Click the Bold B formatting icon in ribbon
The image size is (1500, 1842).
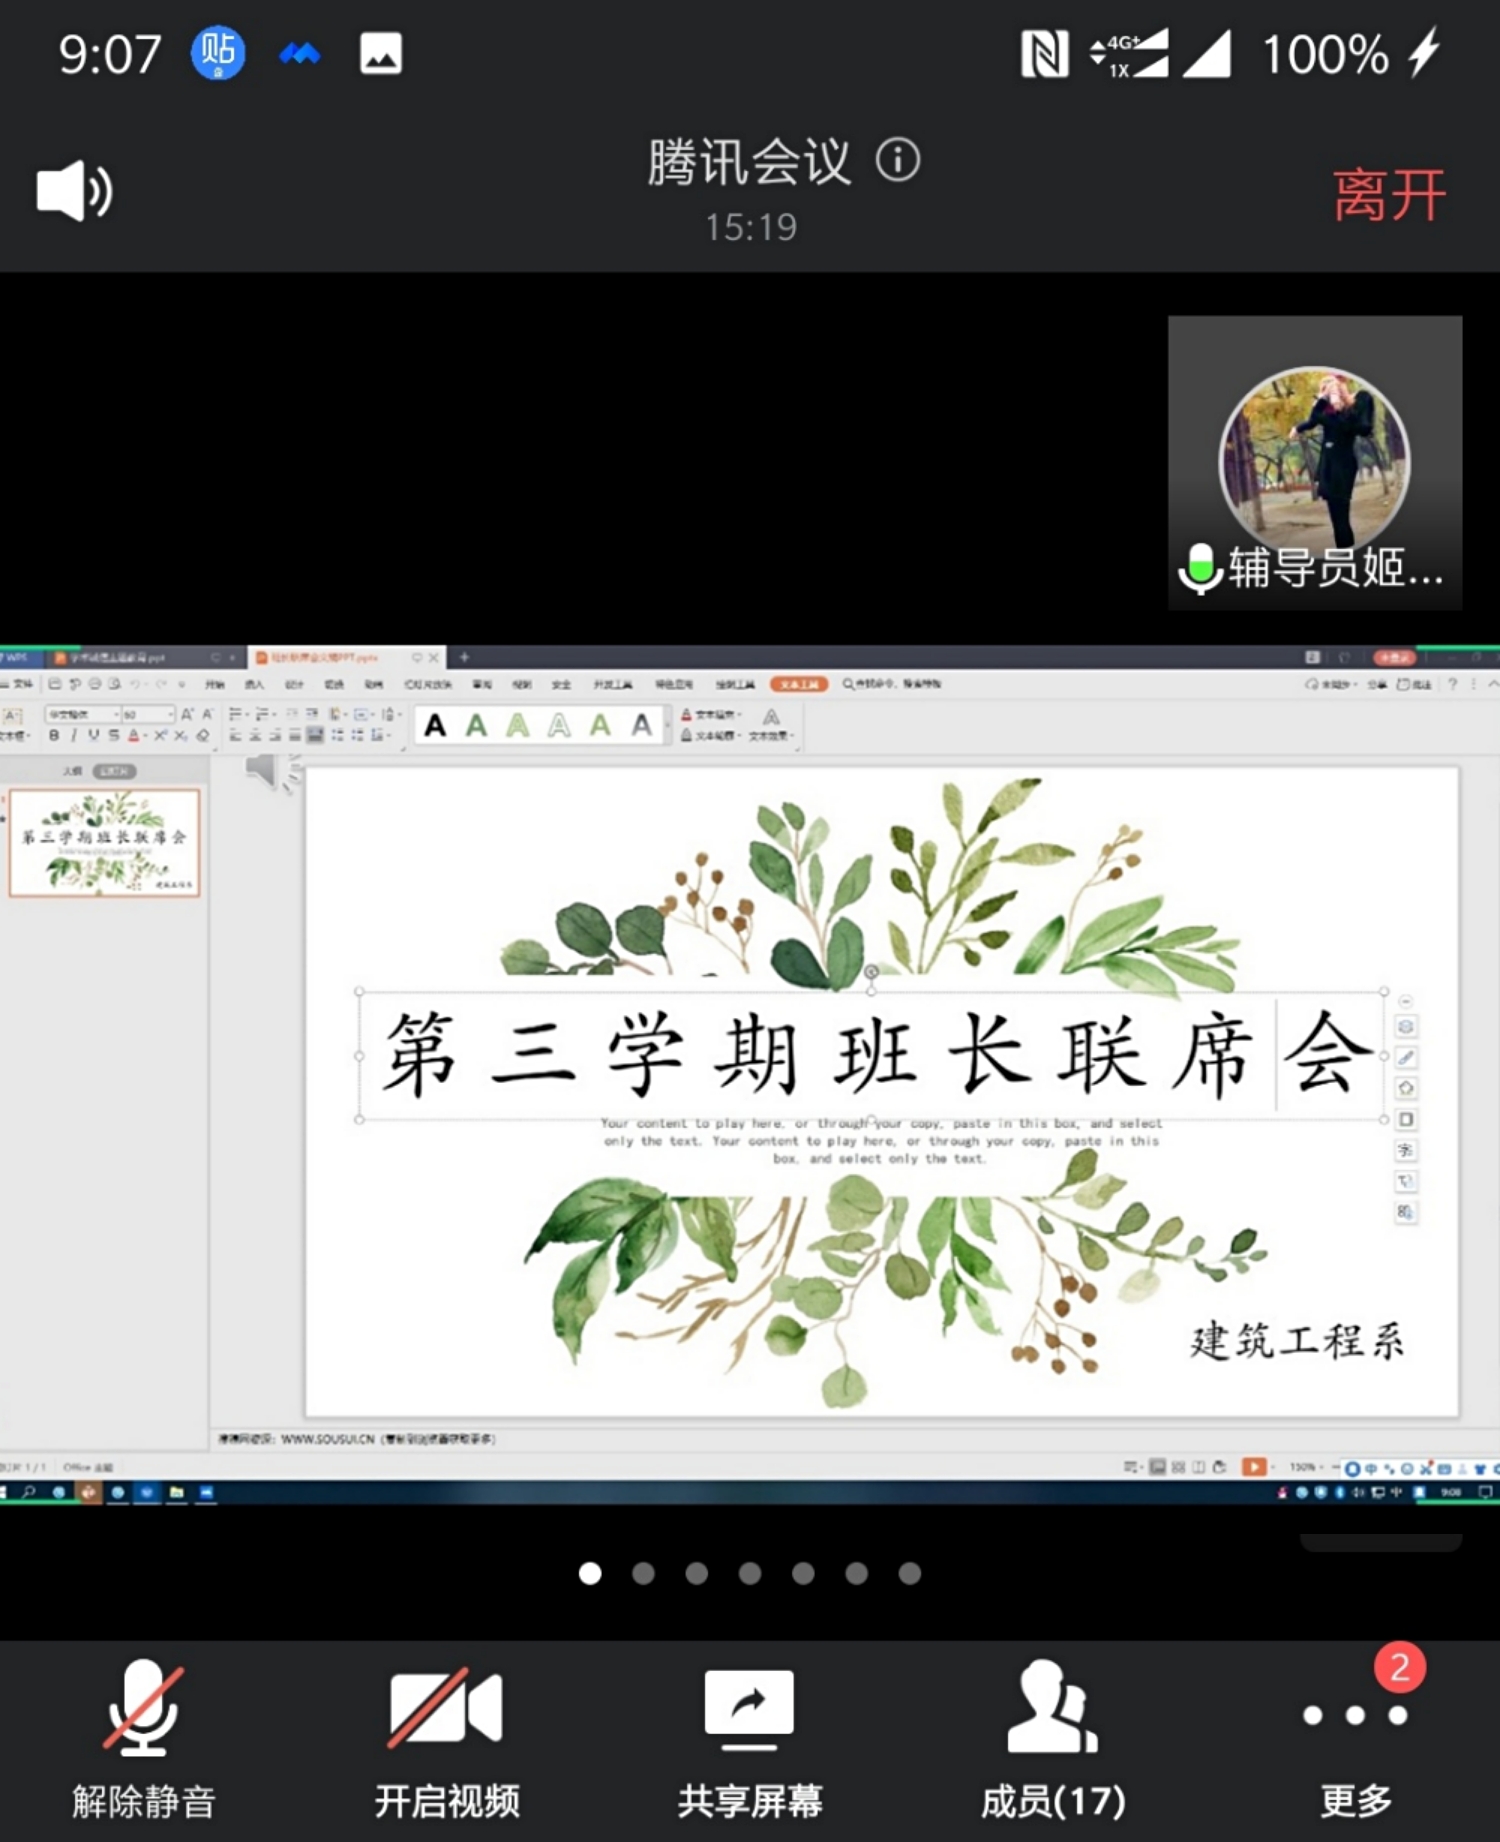[x=54, y=735]
